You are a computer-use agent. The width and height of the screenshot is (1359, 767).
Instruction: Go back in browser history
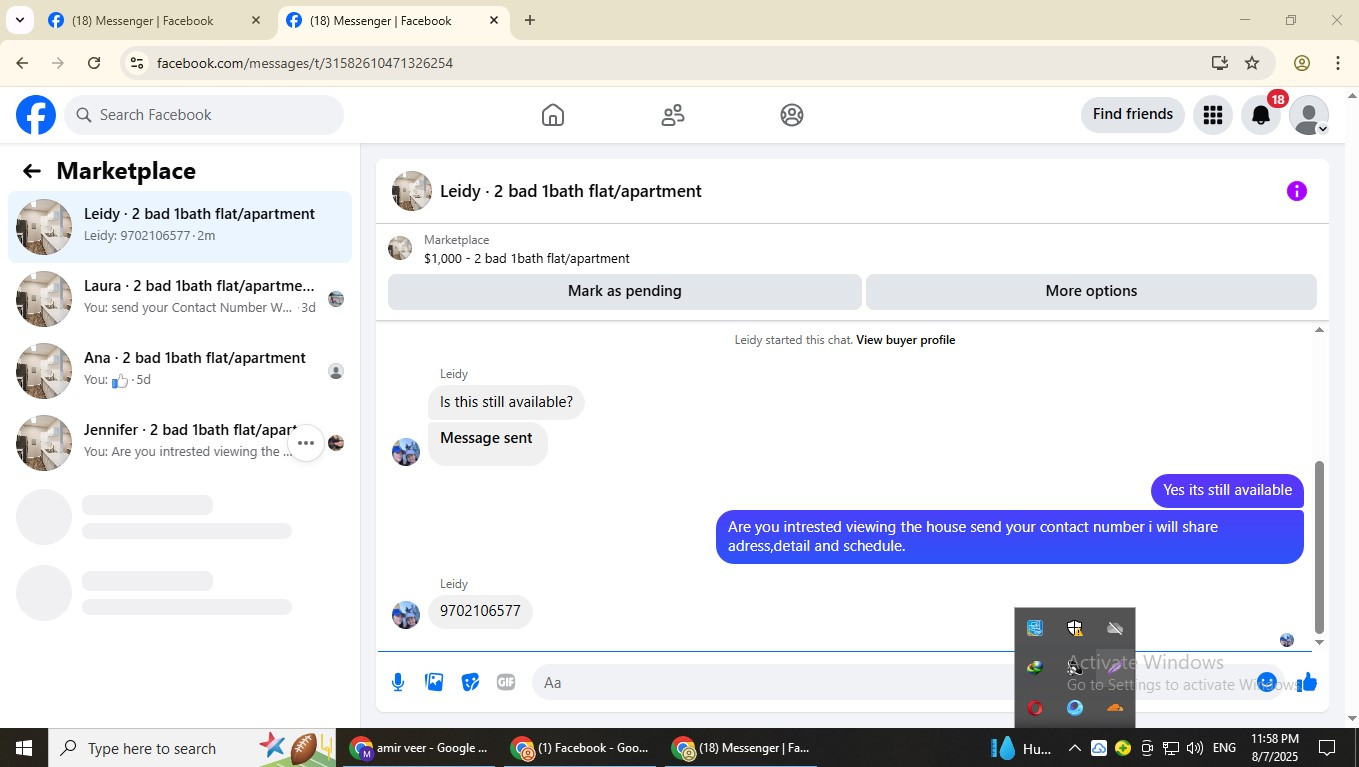(x=22, y=63)
